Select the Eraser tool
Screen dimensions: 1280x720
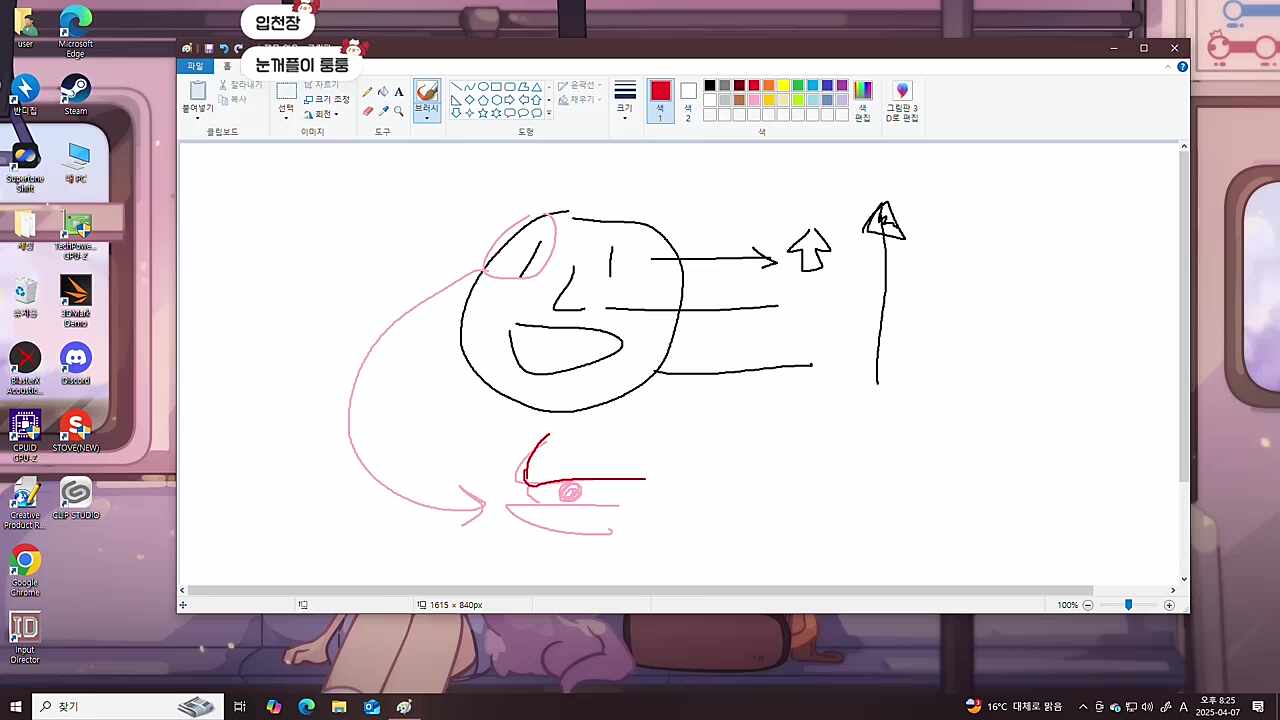[368, 111]
